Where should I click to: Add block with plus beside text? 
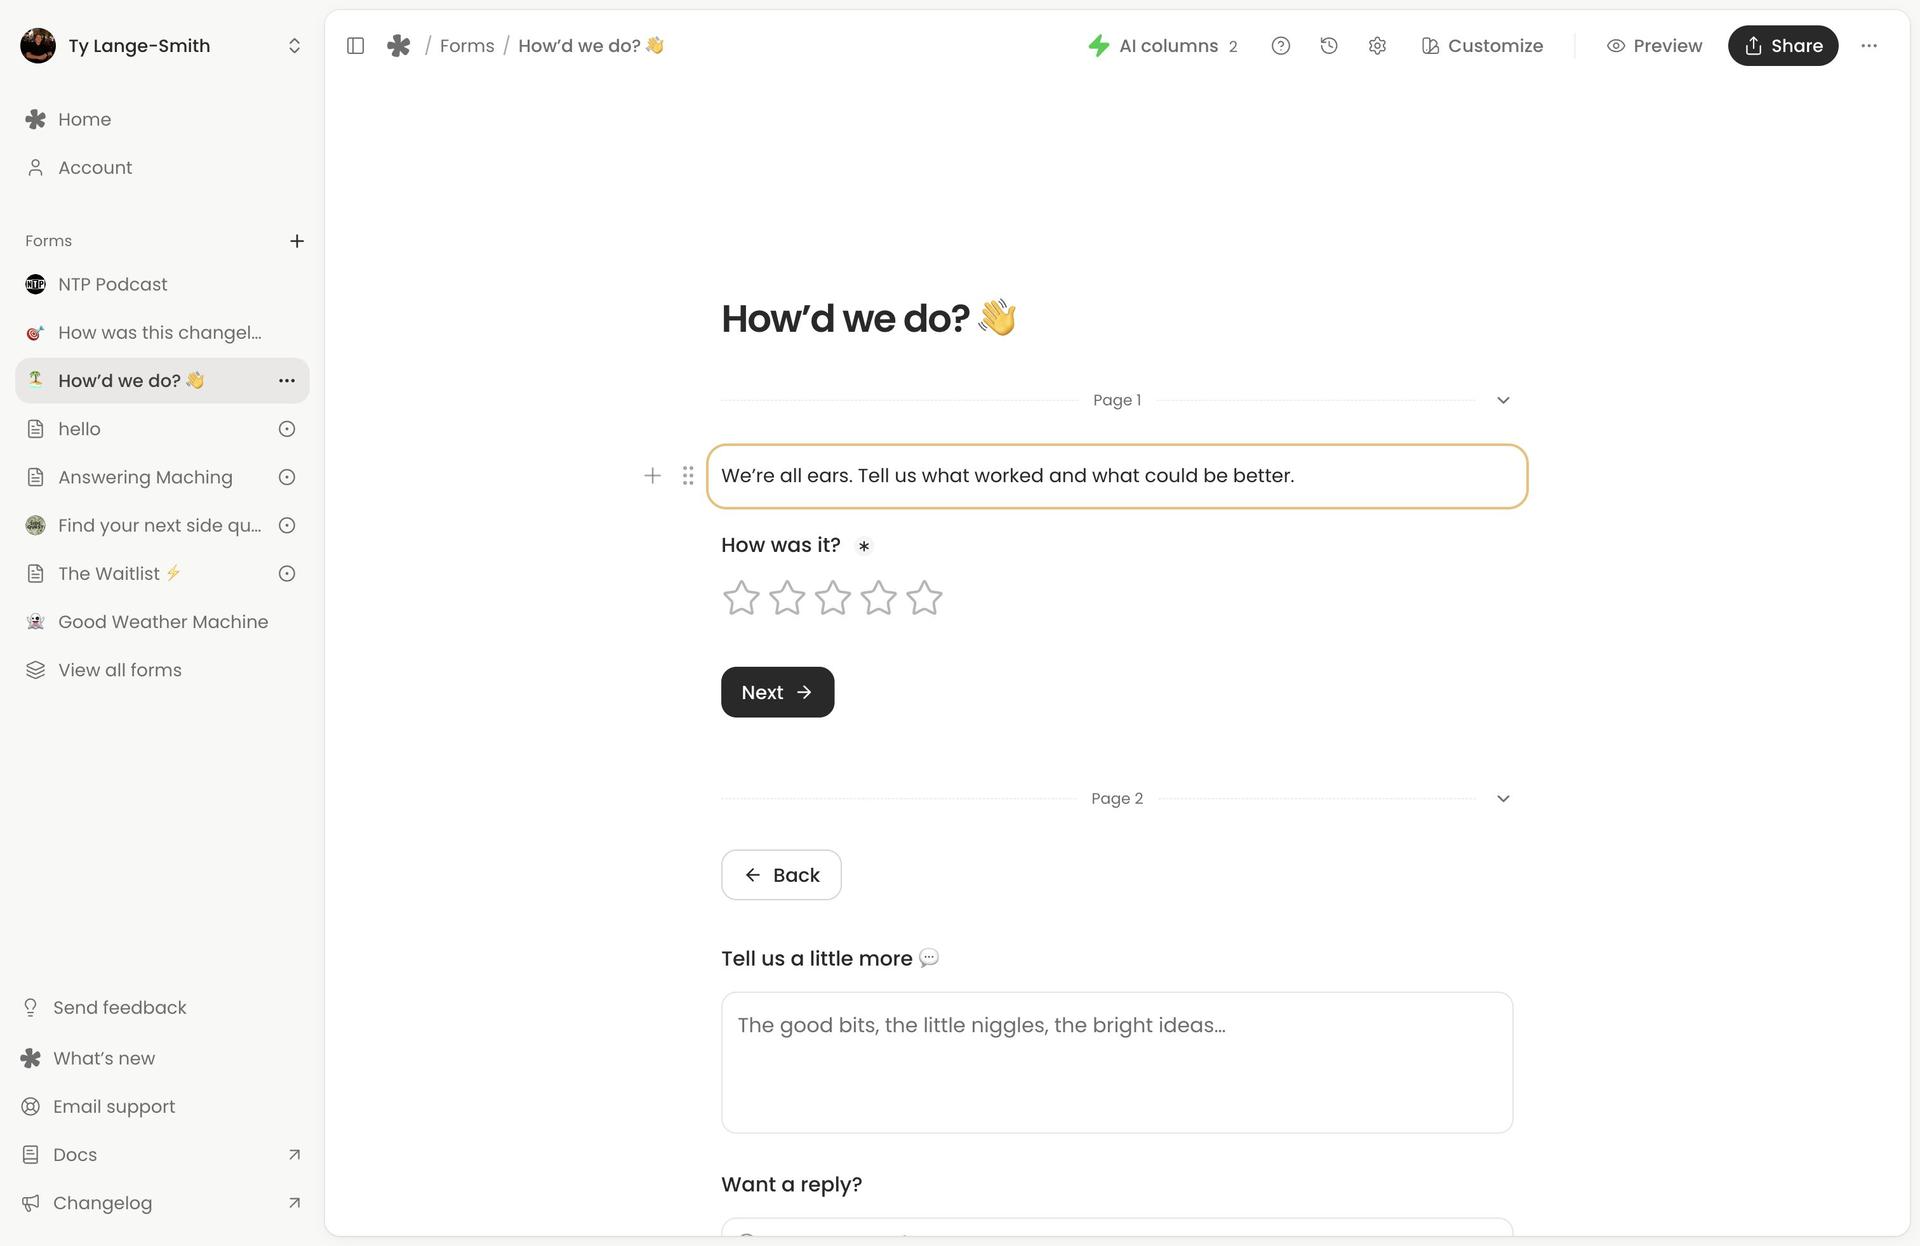(652, 476)
